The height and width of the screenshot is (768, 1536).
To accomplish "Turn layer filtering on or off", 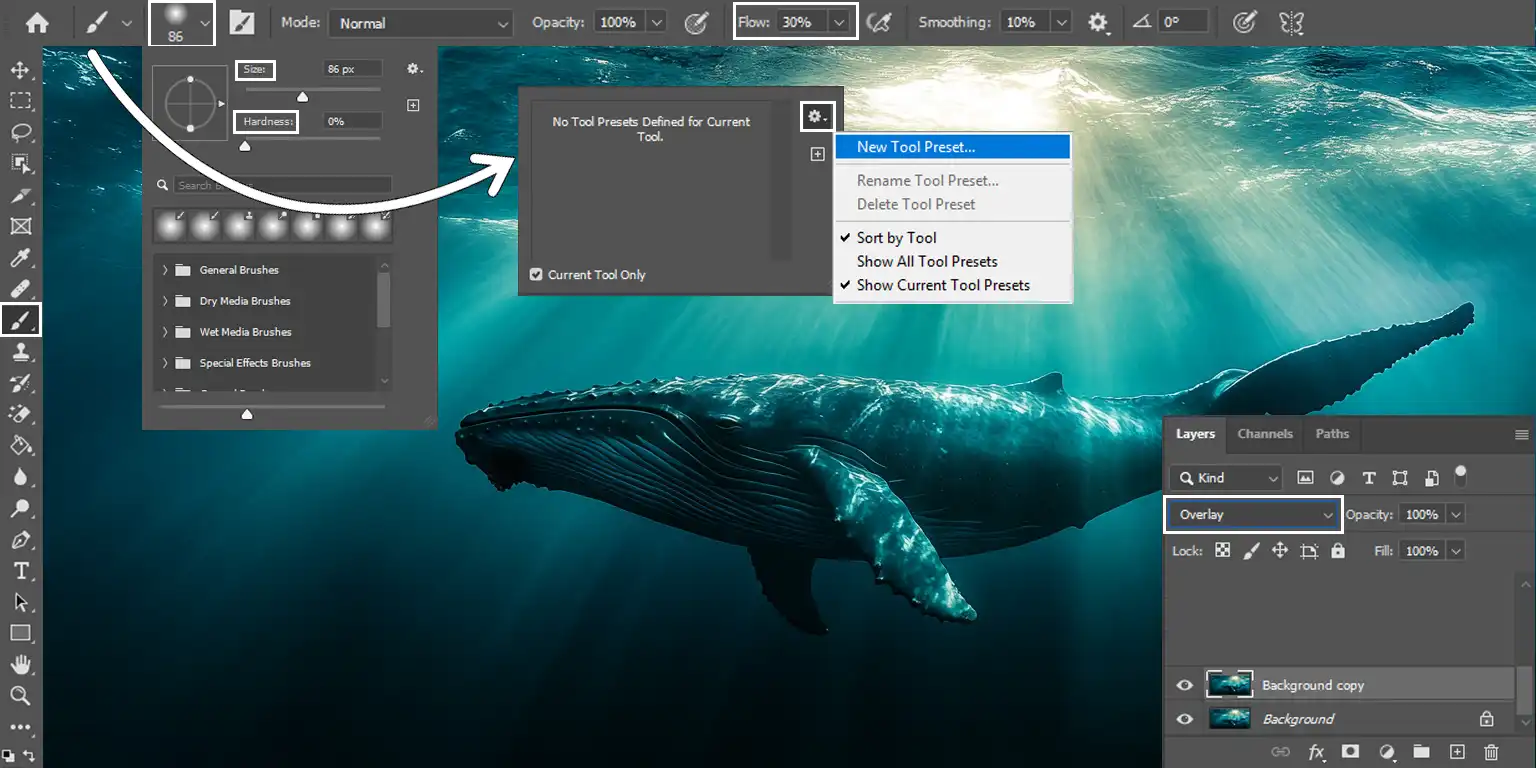I will click(1460, 476).
